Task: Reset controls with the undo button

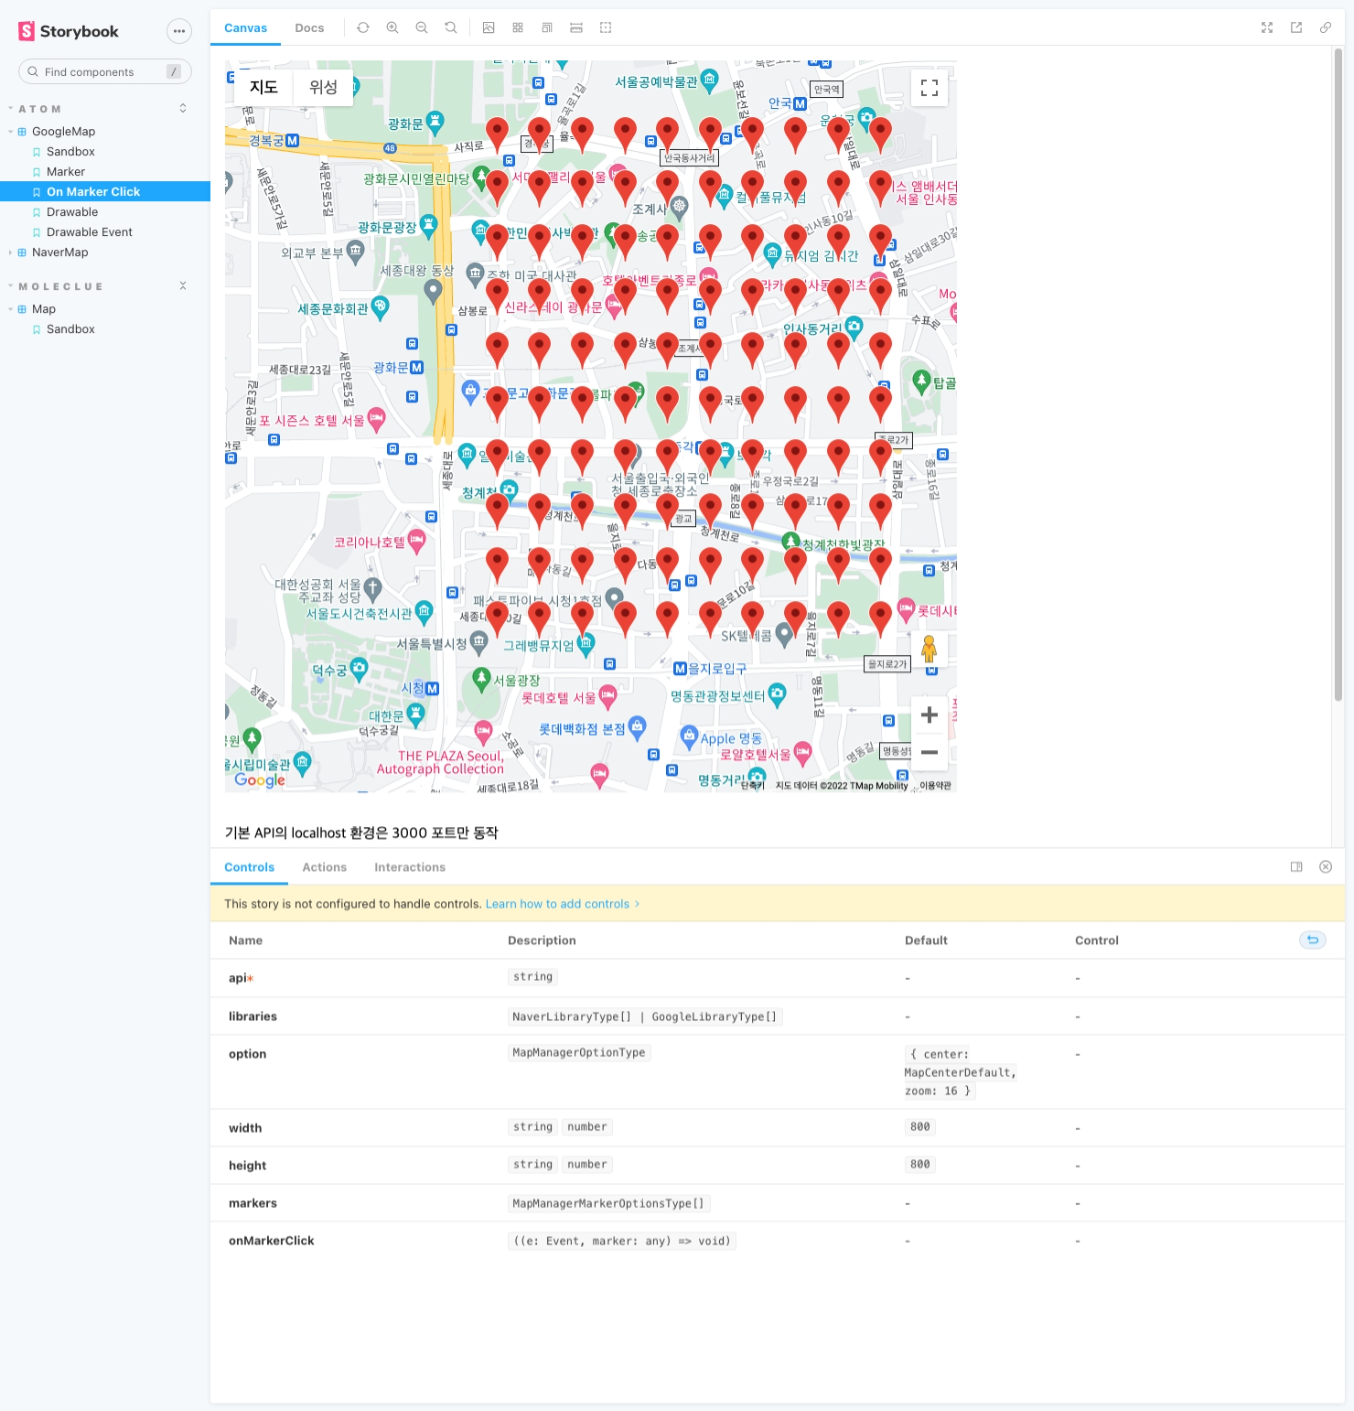Action: [1312, 940]
